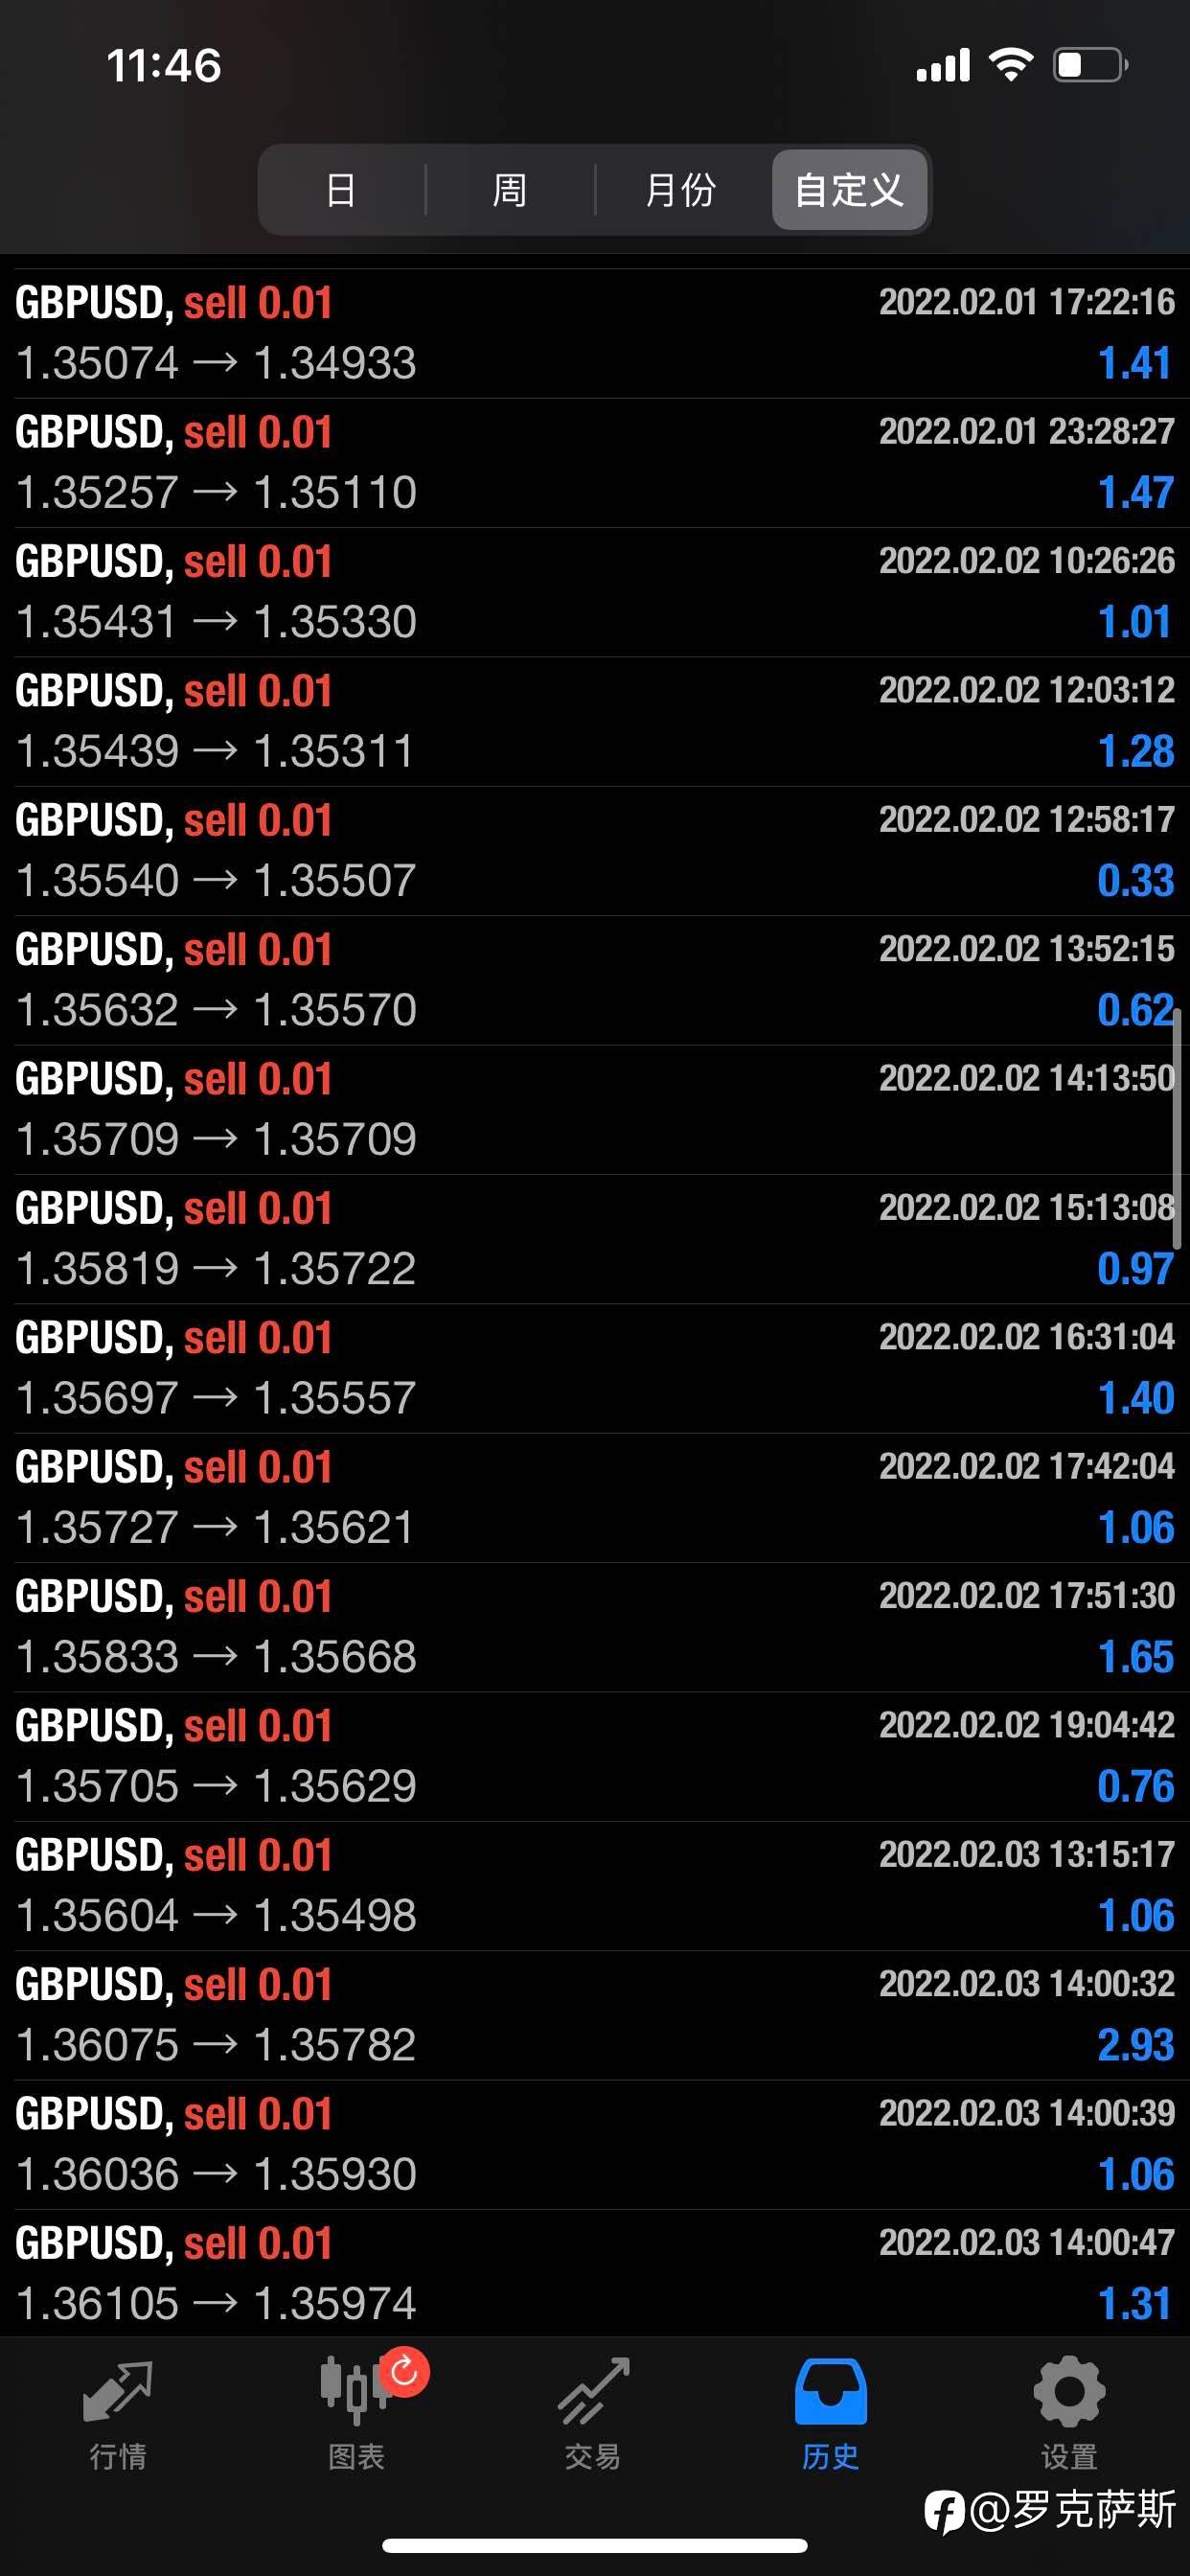Screen dimensions: 1190x2576
Task: Tap the home indicator bar
Action: click(x=595, y=2545)
